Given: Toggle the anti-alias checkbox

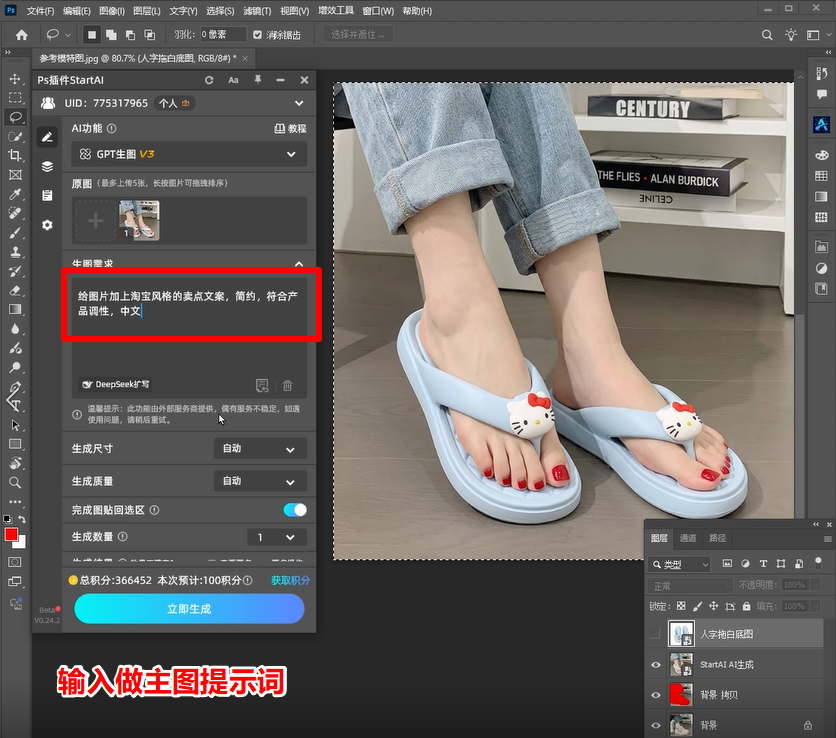Looking at the screenshot, I should click(258, 35).
